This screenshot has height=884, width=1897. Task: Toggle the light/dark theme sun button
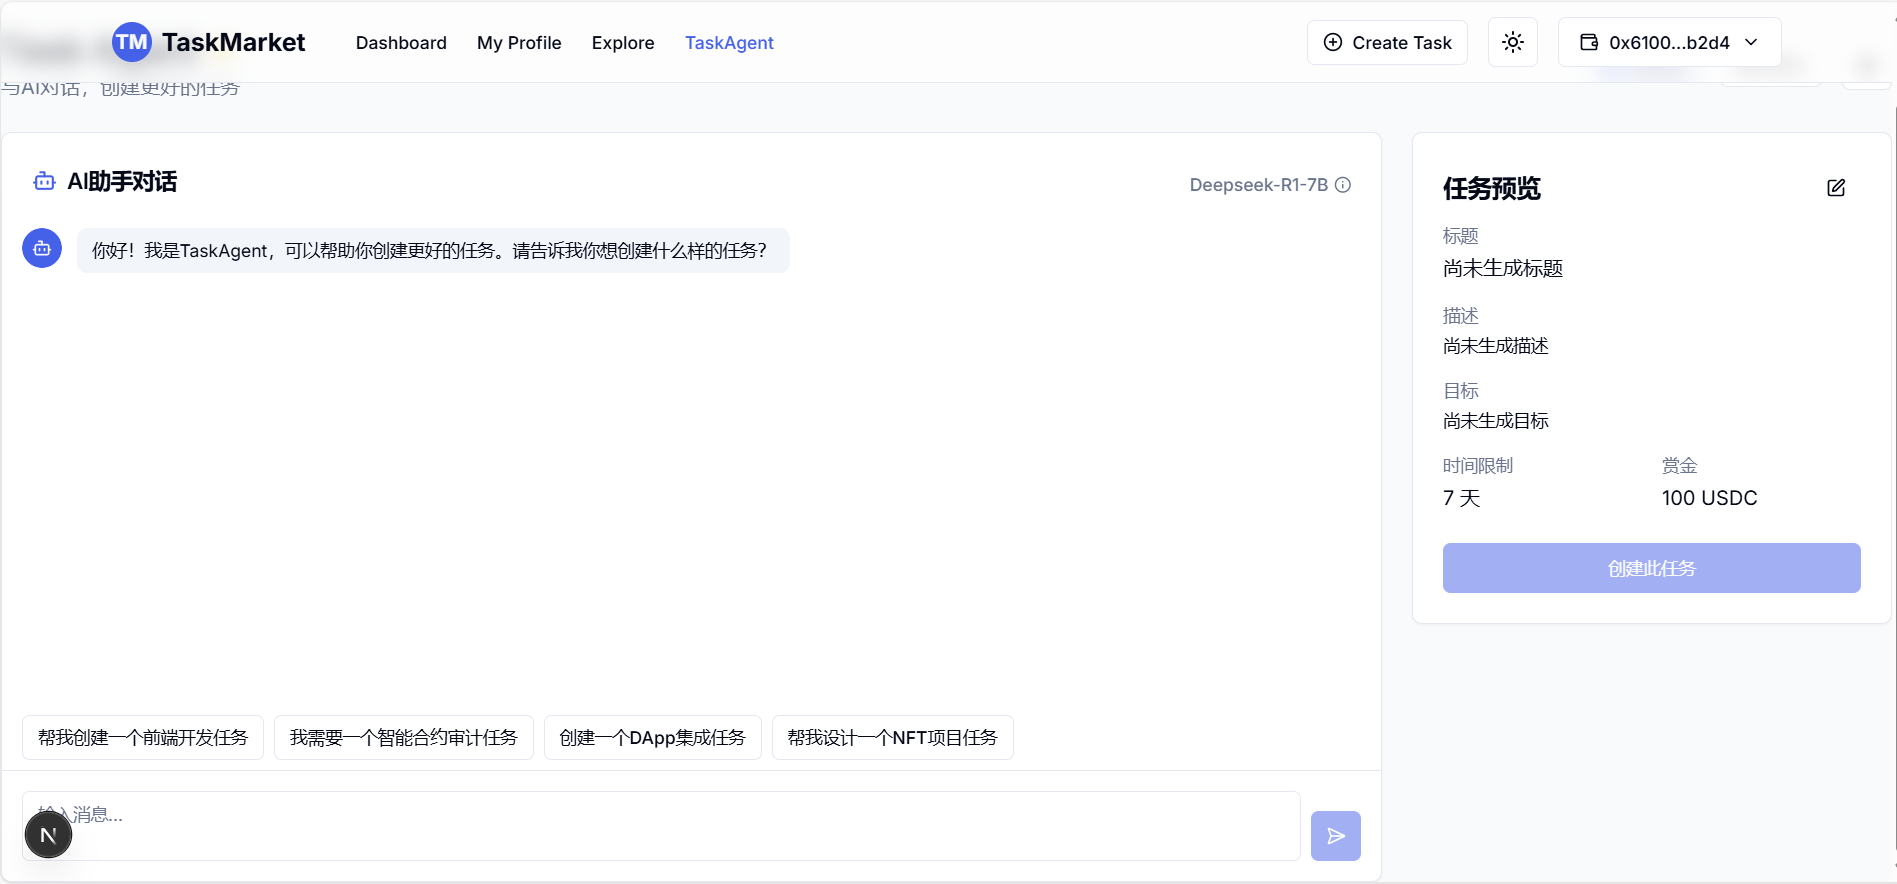(1512, 42)
